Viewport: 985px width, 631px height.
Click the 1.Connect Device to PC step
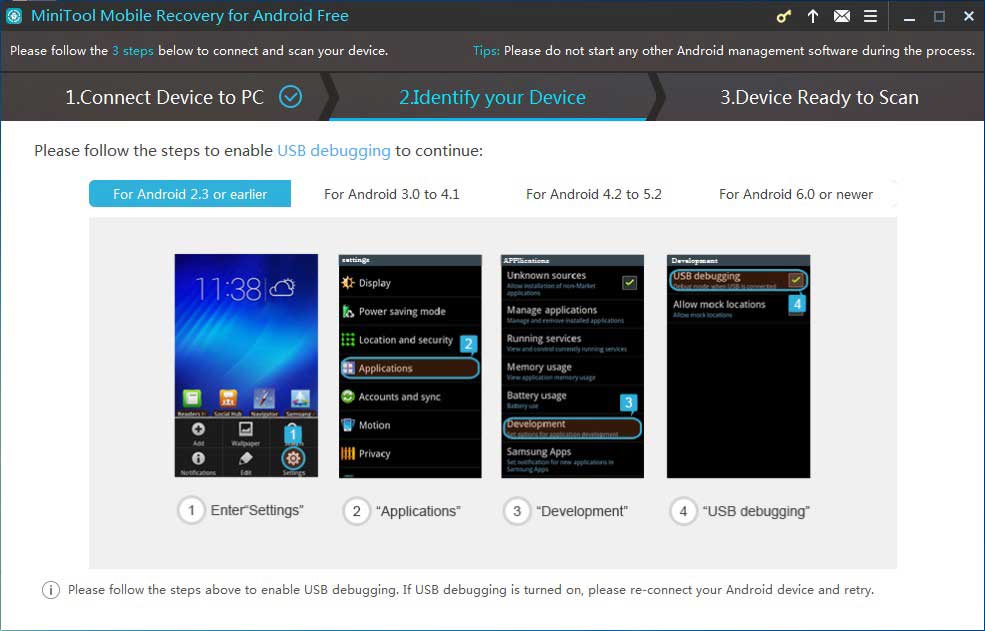coord(165,97)
